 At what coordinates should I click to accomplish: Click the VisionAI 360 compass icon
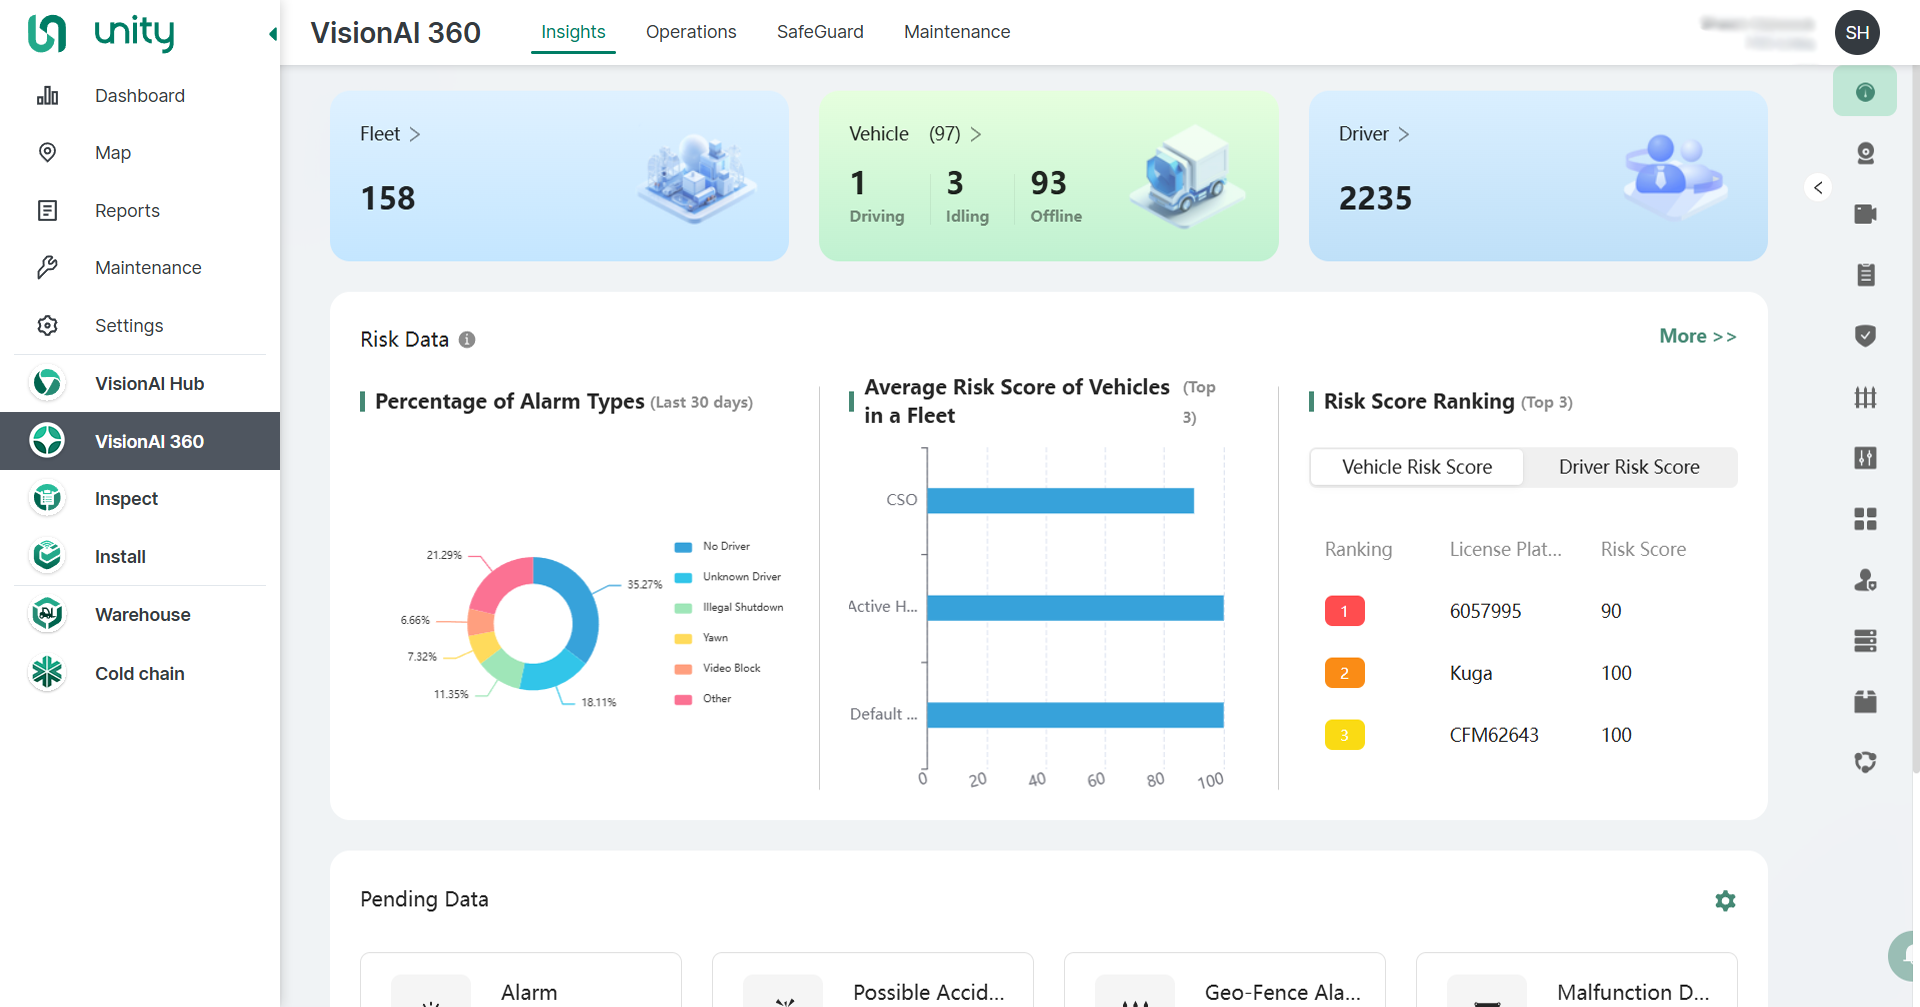click(47, 441)
